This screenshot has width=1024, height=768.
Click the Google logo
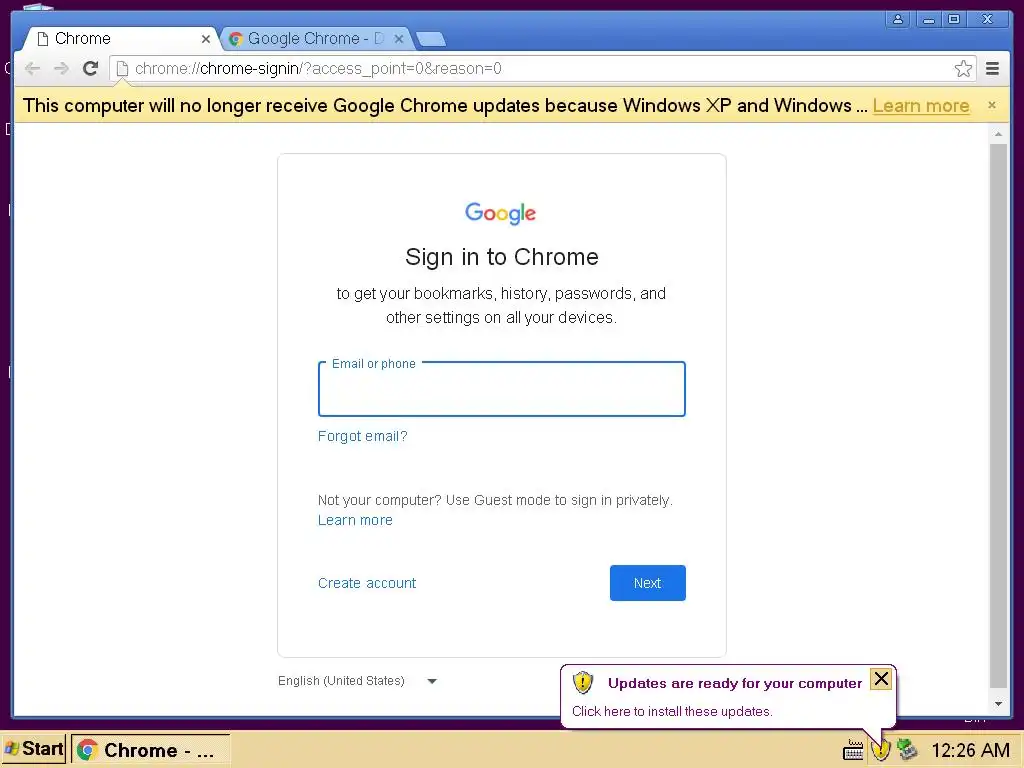(501, 213)
